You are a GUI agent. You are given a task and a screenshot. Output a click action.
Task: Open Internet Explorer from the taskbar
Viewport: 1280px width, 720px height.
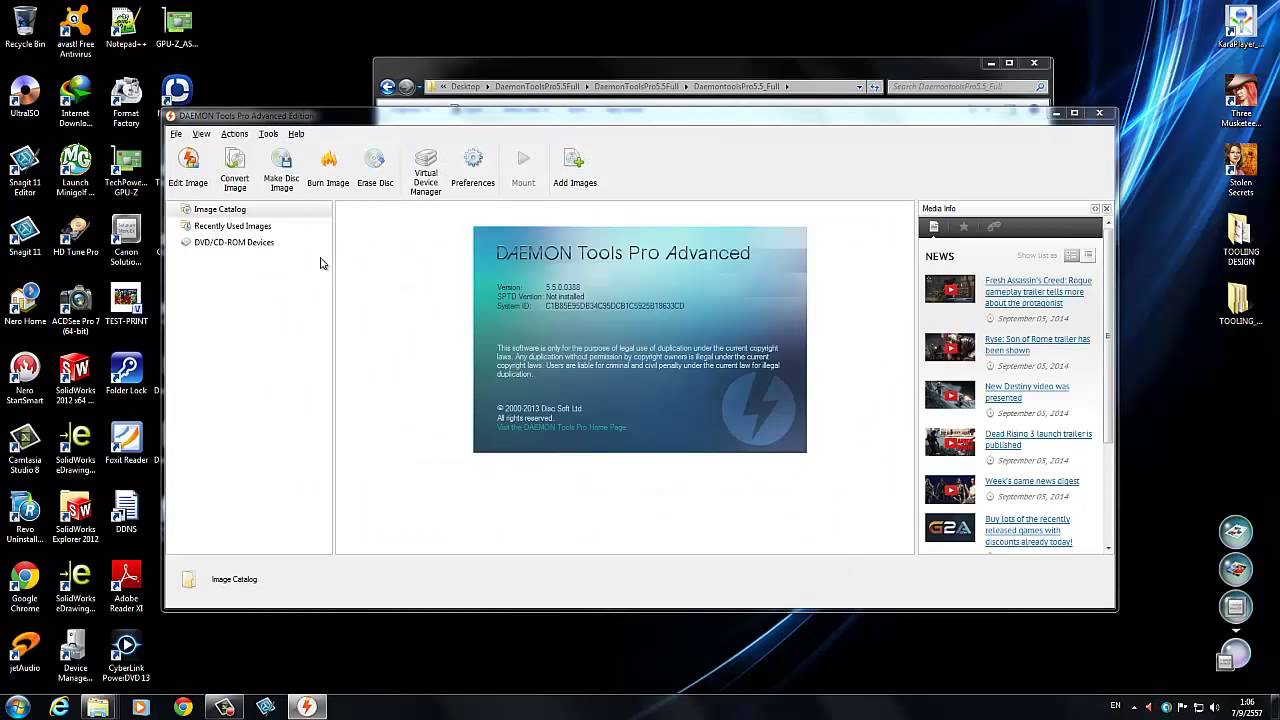point(60,707)
